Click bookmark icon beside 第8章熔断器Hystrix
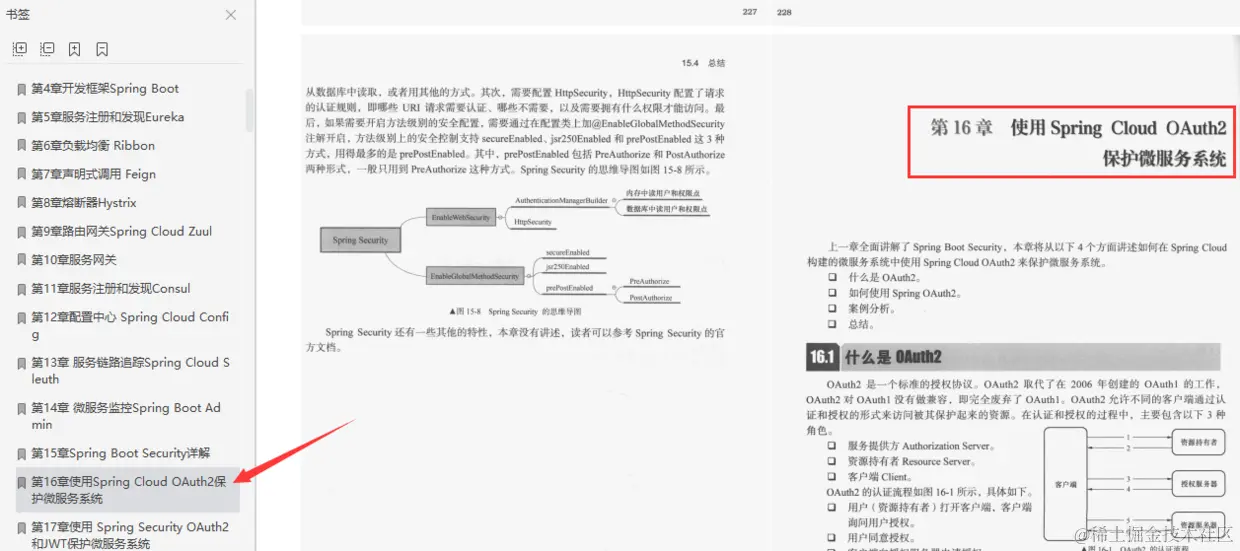 22,203
